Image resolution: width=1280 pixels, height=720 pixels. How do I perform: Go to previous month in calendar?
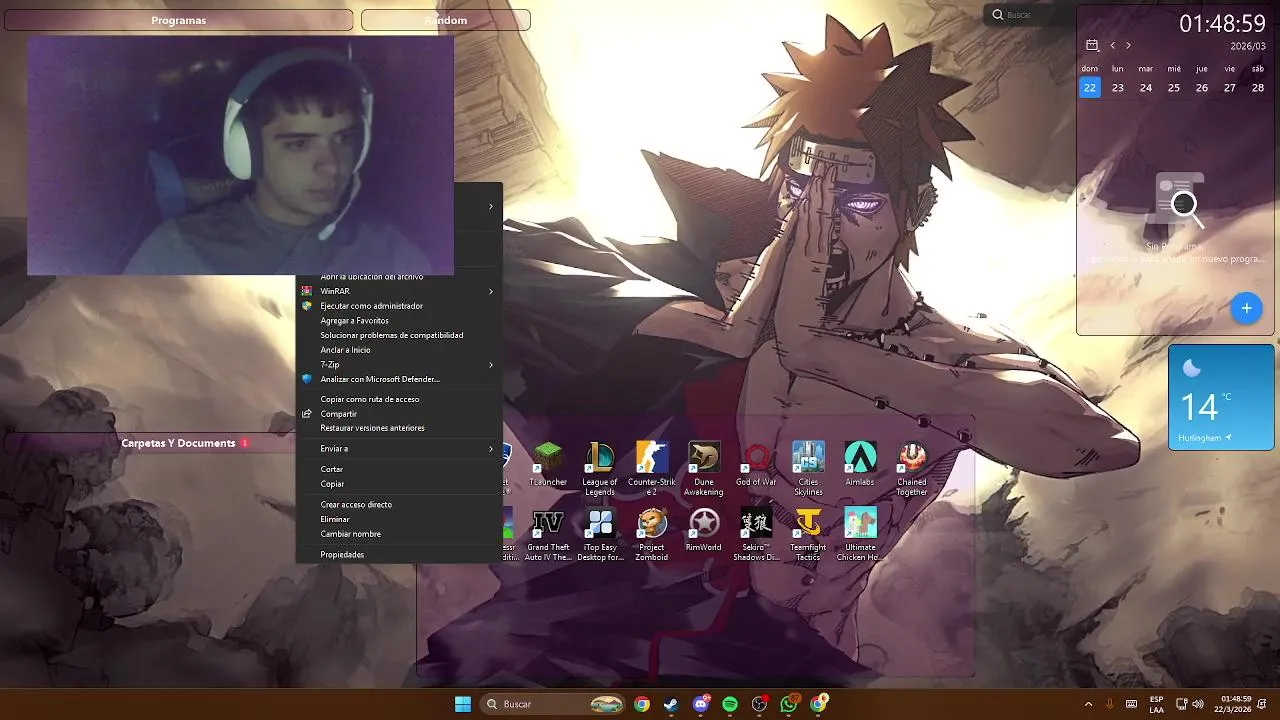click(x=1112, y=46)
